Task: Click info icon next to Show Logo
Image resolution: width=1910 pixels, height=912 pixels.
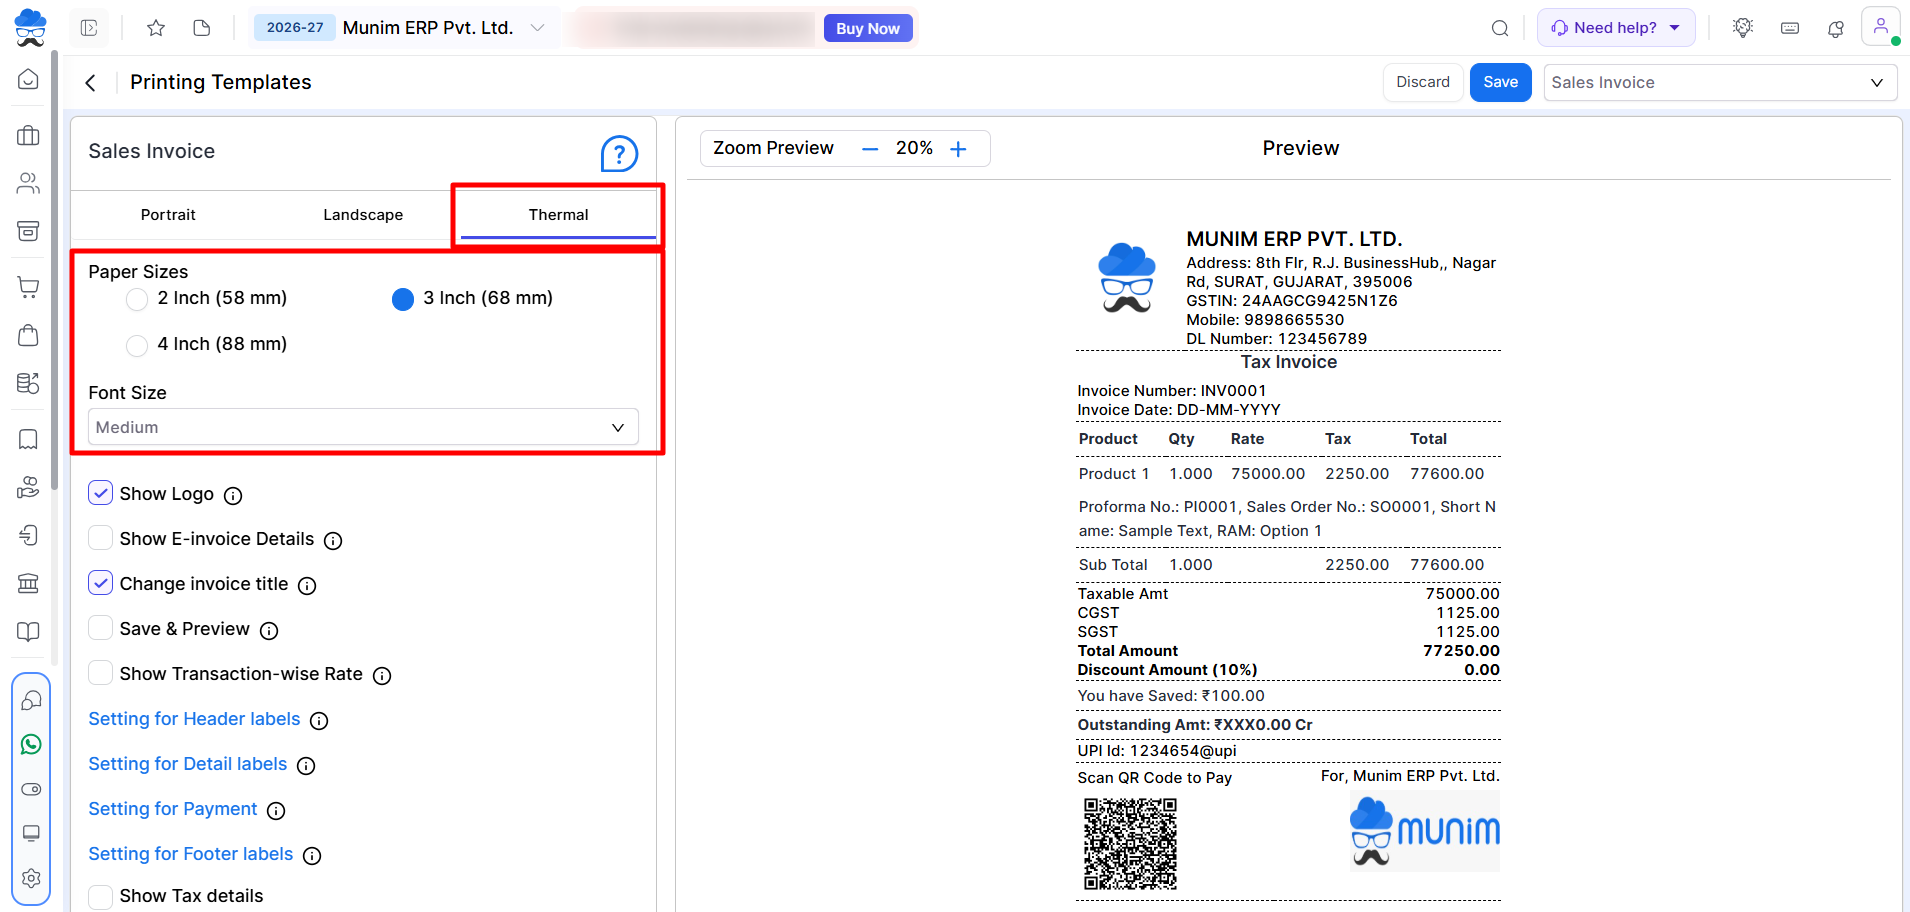Action: 233,496
